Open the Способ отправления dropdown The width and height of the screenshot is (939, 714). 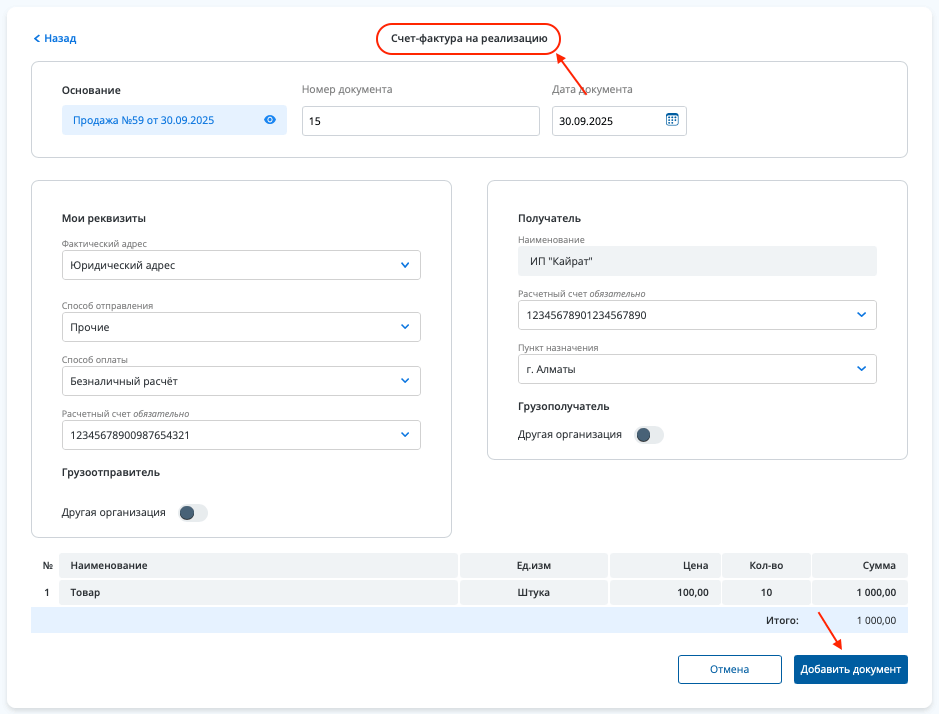404,327
